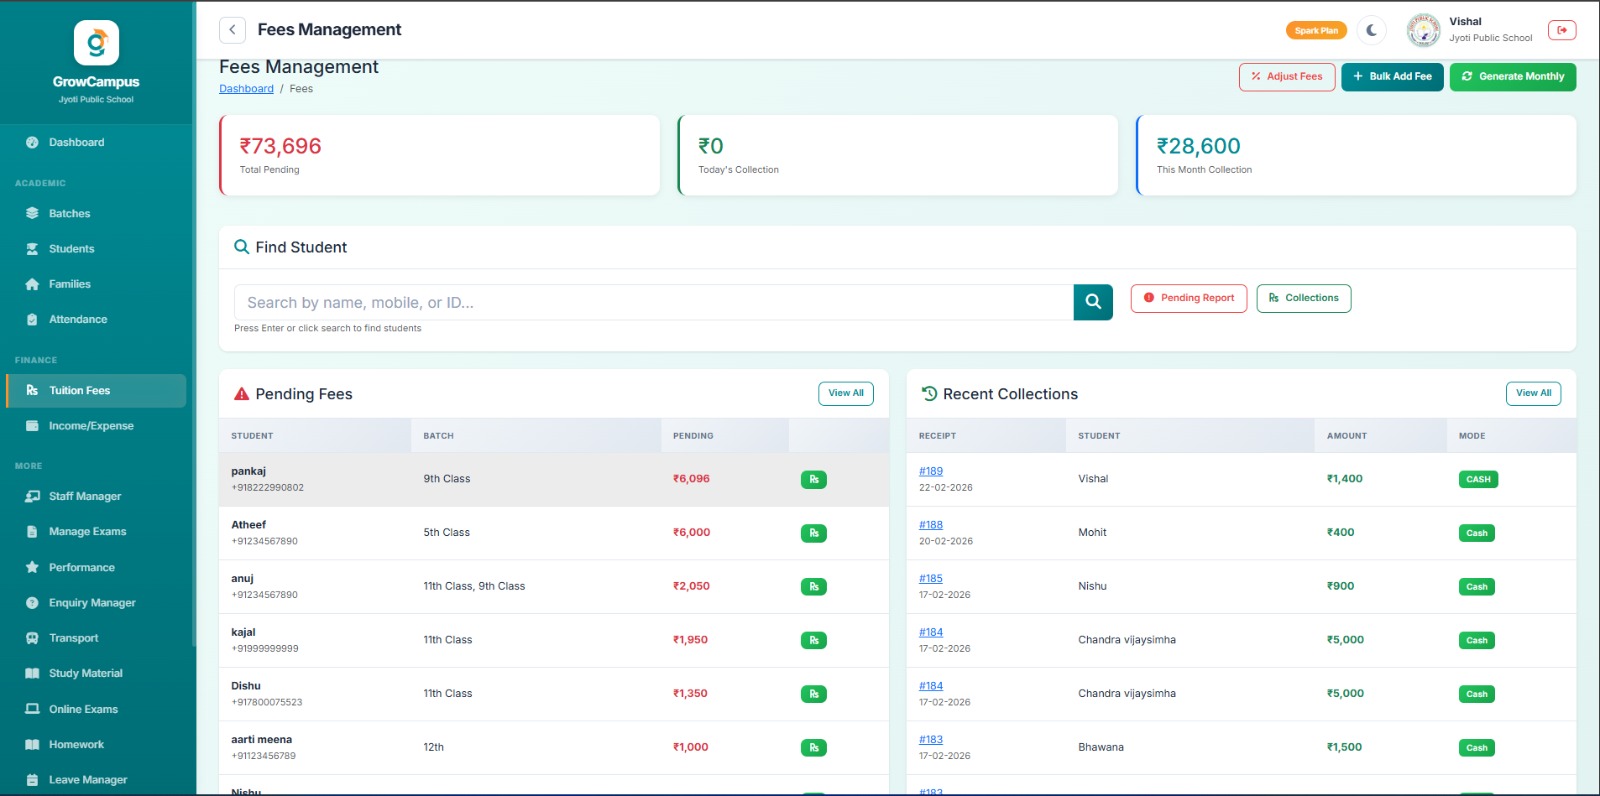Open the Pending Report
This screenshot has width=1600, height=796.
(x=1188, y=298)
